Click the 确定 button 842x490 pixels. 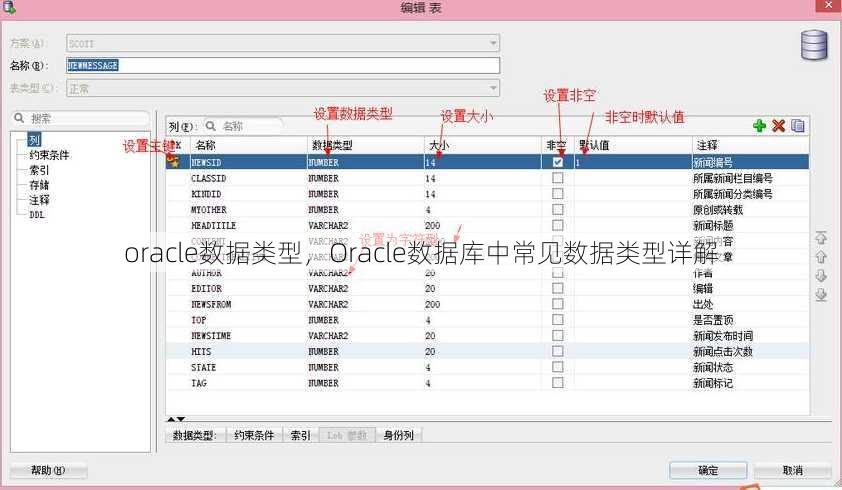coord(708,470)
